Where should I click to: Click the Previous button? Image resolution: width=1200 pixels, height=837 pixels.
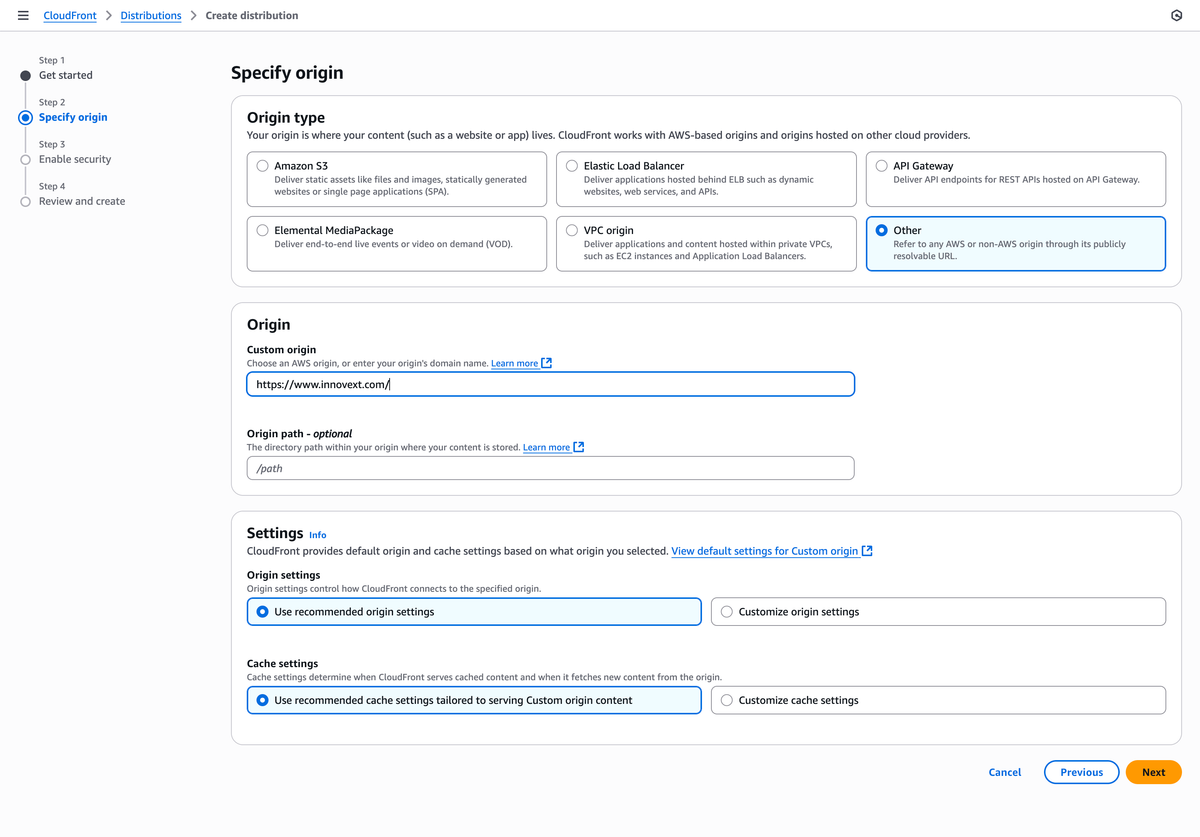point(1081,772)
